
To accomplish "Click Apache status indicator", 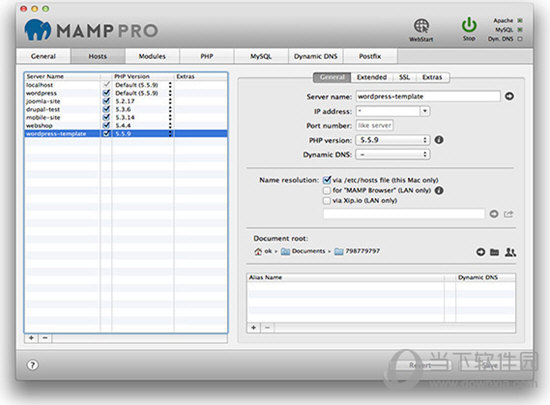I will coord(520,21).
